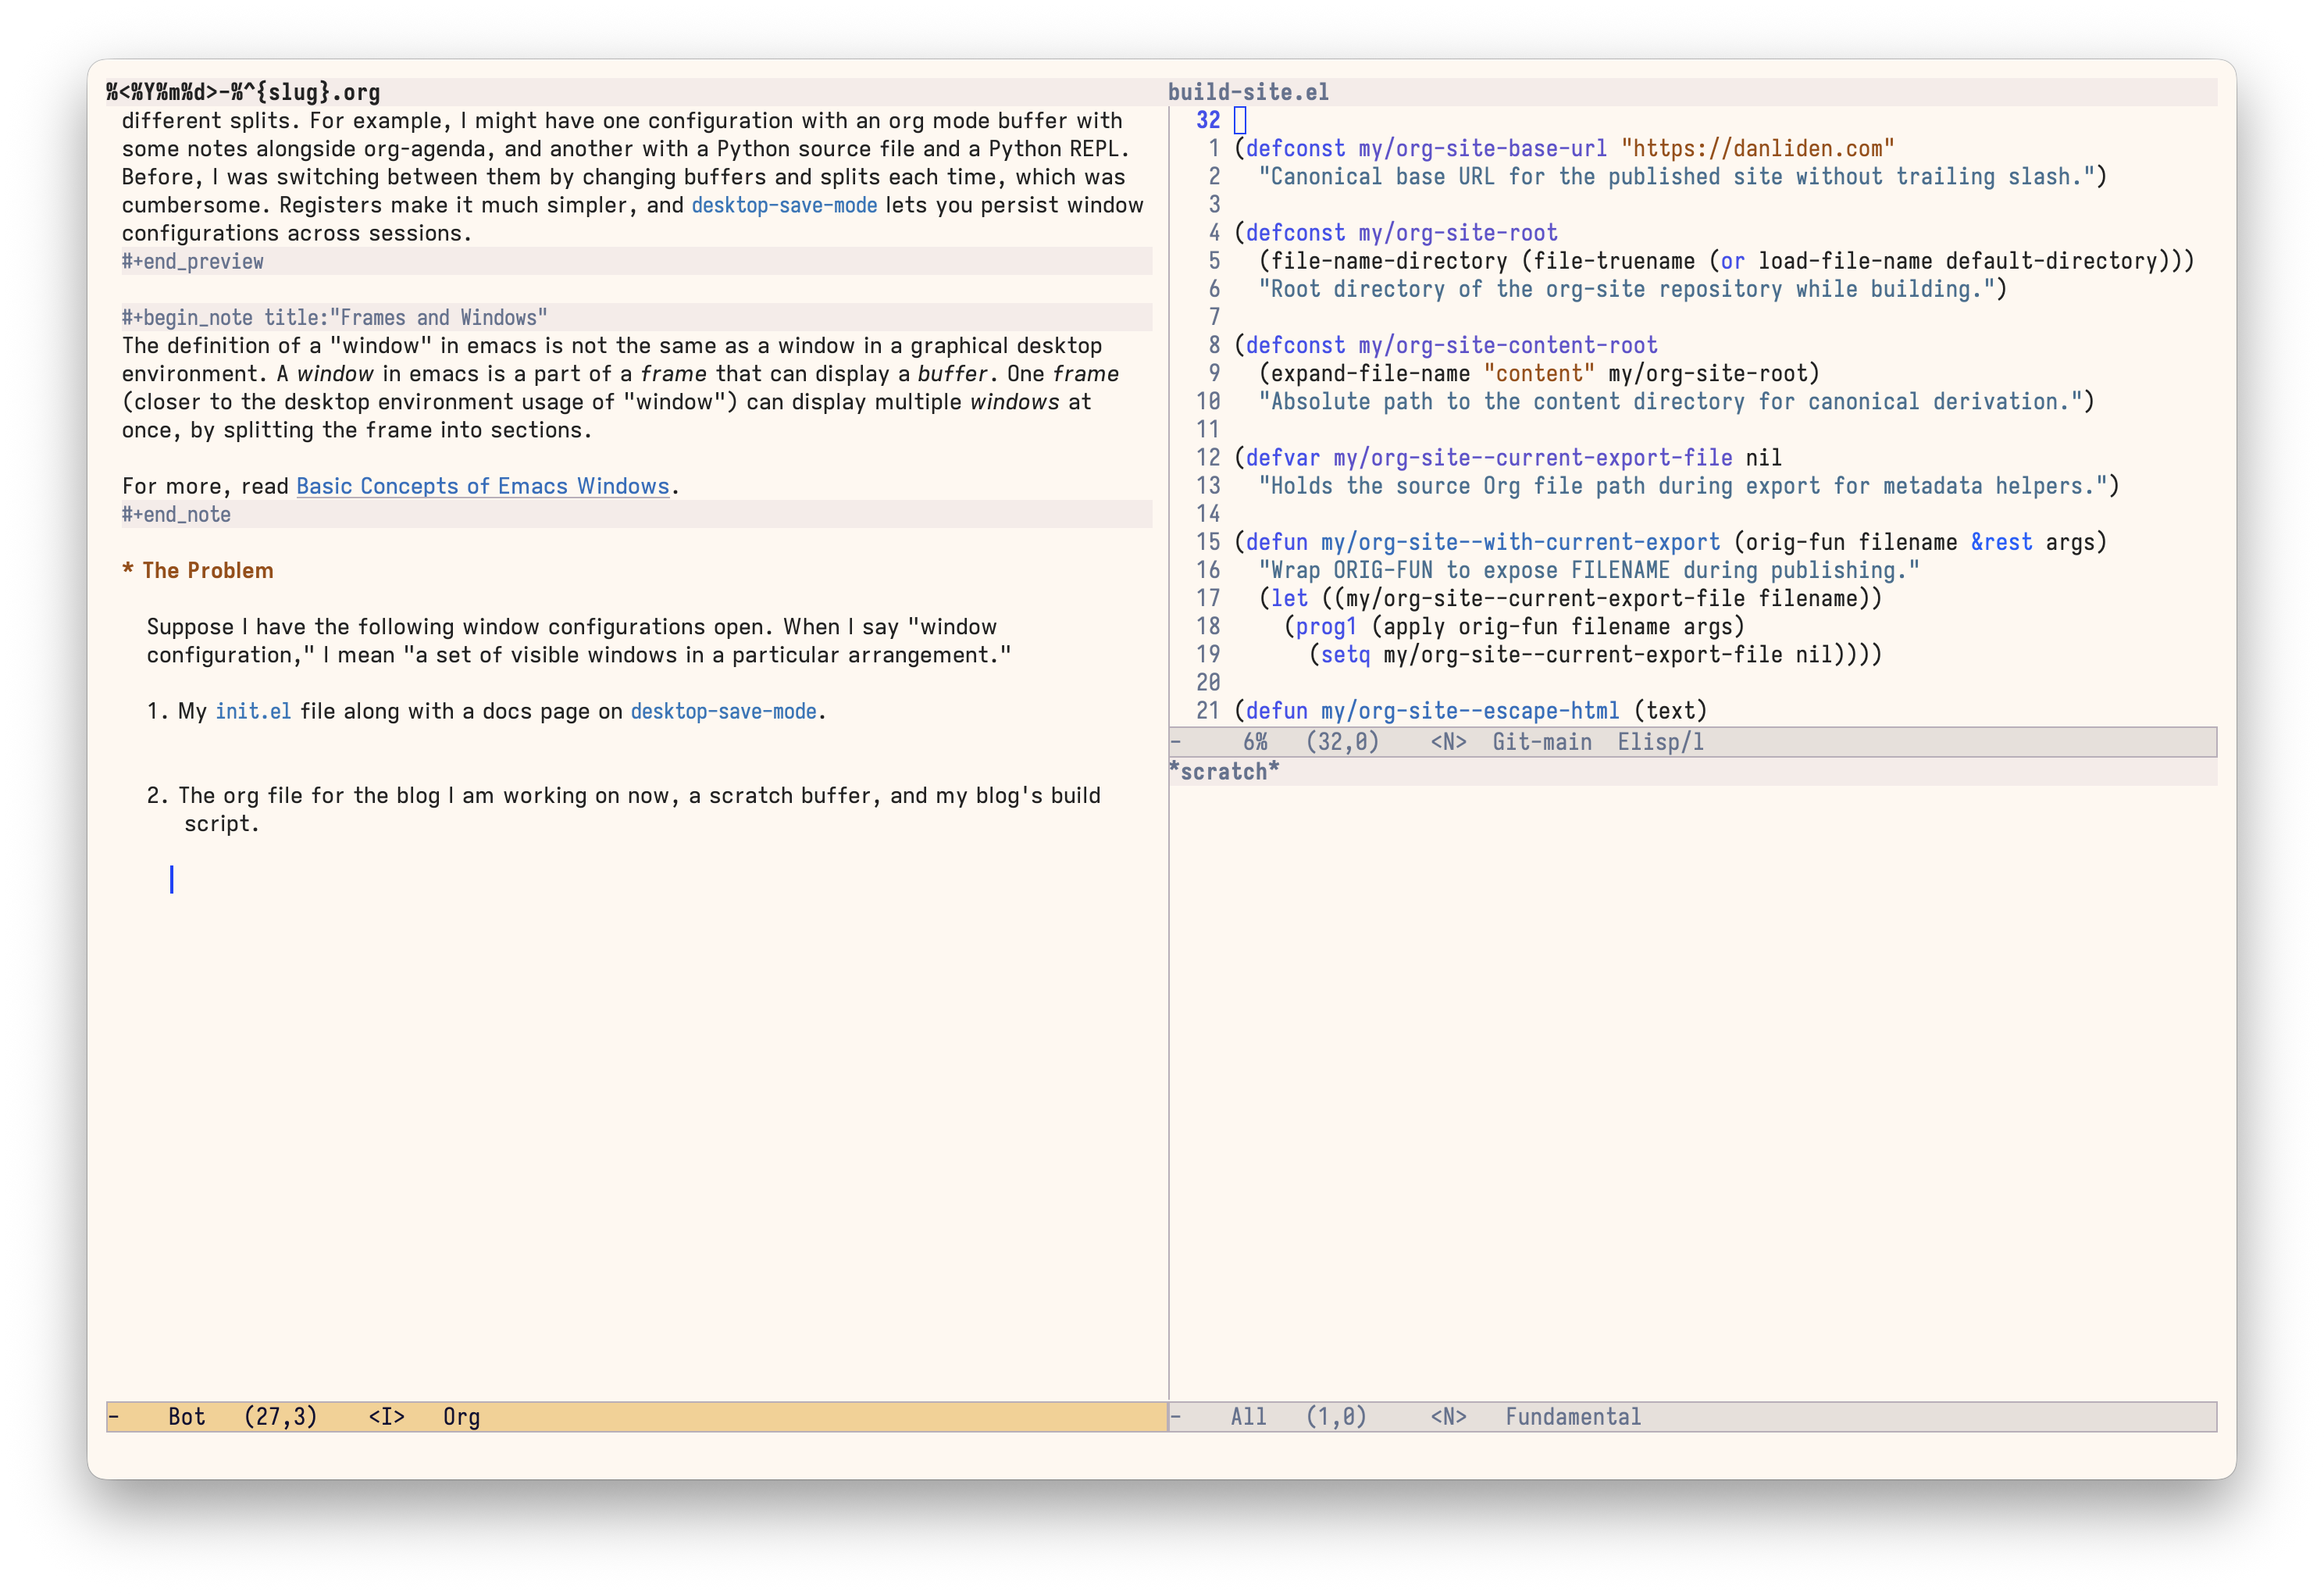Click the 6% scroll position indicator
The image size is (2324, 1595).
pyautogui.click(x=1256, y=742)
